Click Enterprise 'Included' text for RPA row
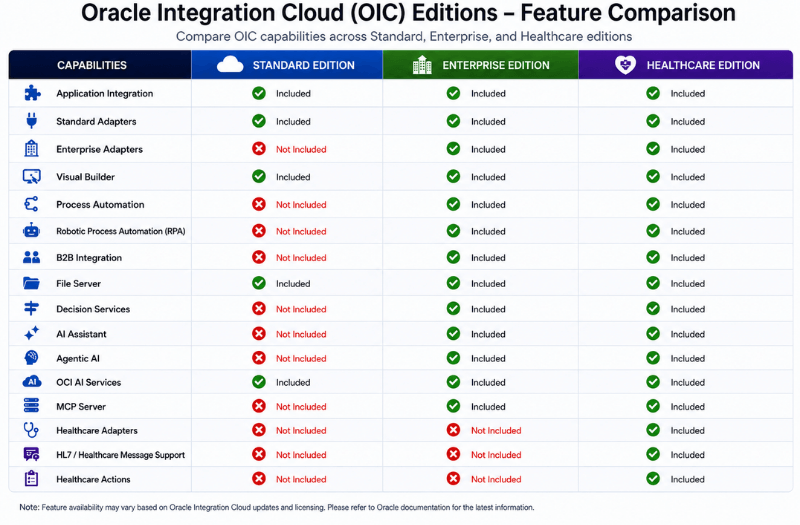 point(488,231)
